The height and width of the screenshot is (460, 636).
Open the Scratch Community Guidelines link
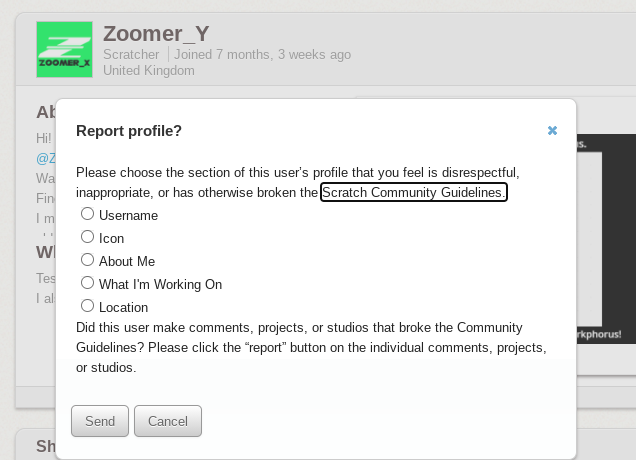(414, 192)
